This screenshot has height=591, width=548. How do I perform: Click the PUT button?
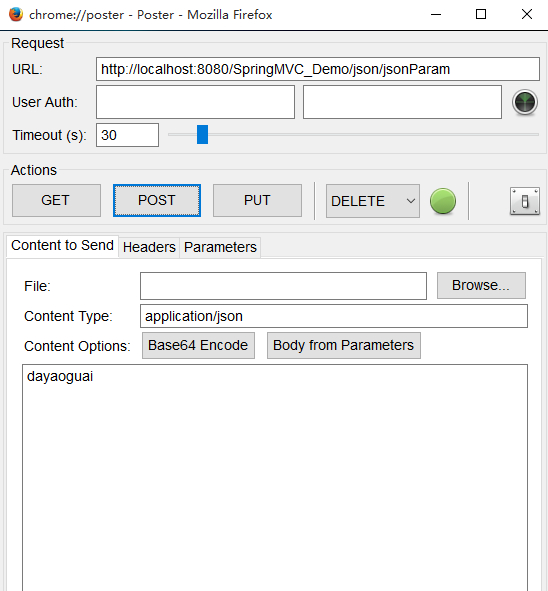pos(257,200)
